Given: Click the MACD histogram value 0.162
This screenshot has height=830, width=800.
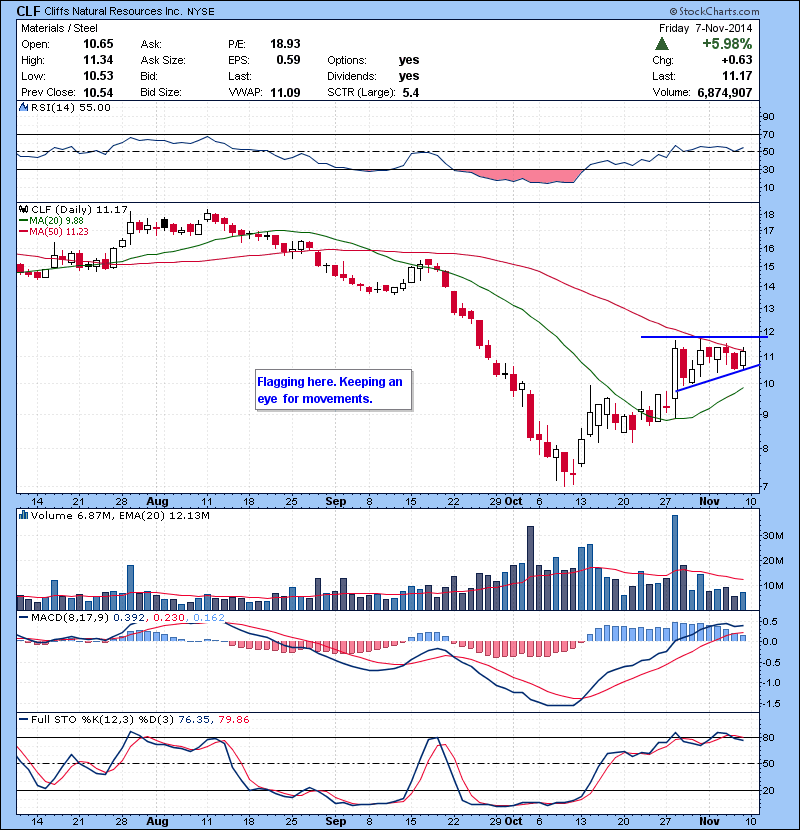Looking at the screenshot, I should click(x=209, y=618).
